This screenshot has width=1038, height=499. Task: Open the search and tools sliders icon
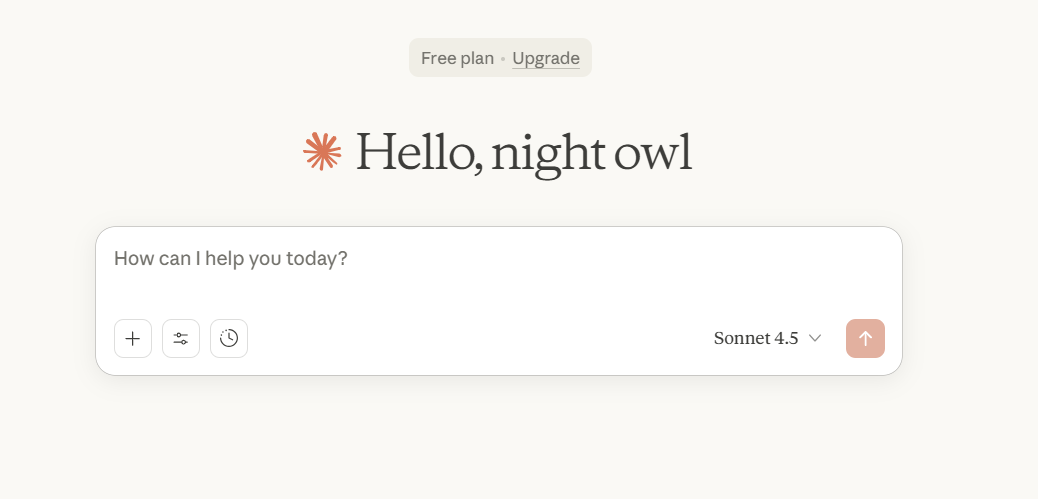[181, 338]
